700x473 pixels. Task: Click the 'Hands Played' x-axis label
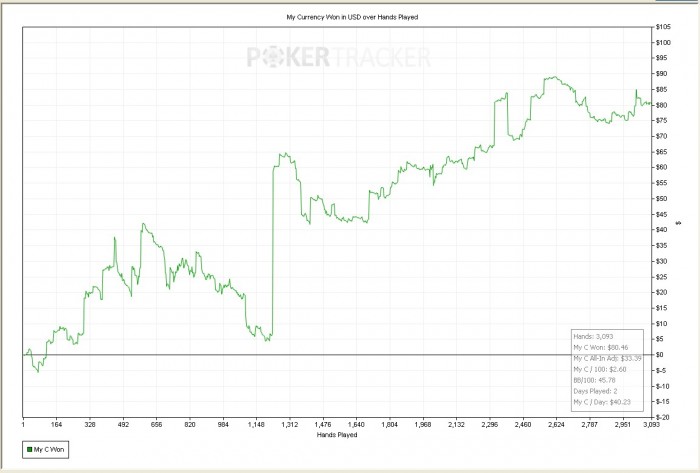337,435
